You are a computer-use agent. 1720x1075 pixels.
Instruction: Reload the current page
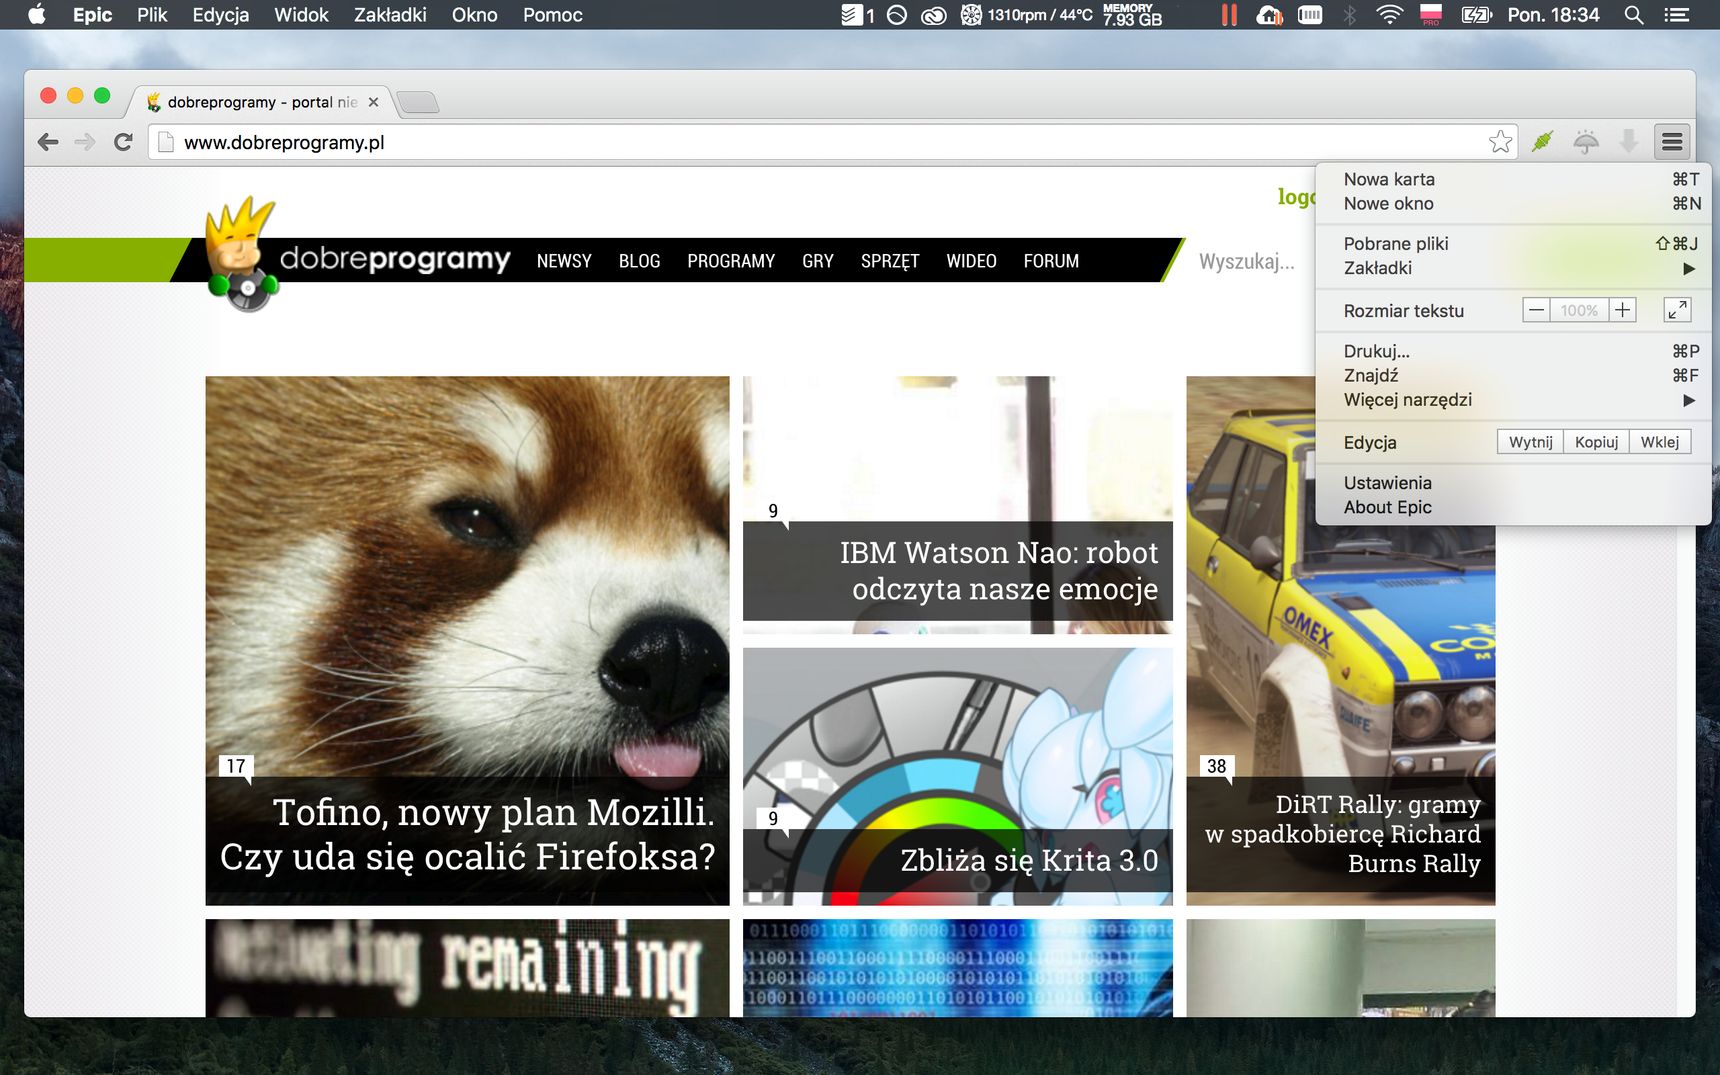tap(123, 142)
